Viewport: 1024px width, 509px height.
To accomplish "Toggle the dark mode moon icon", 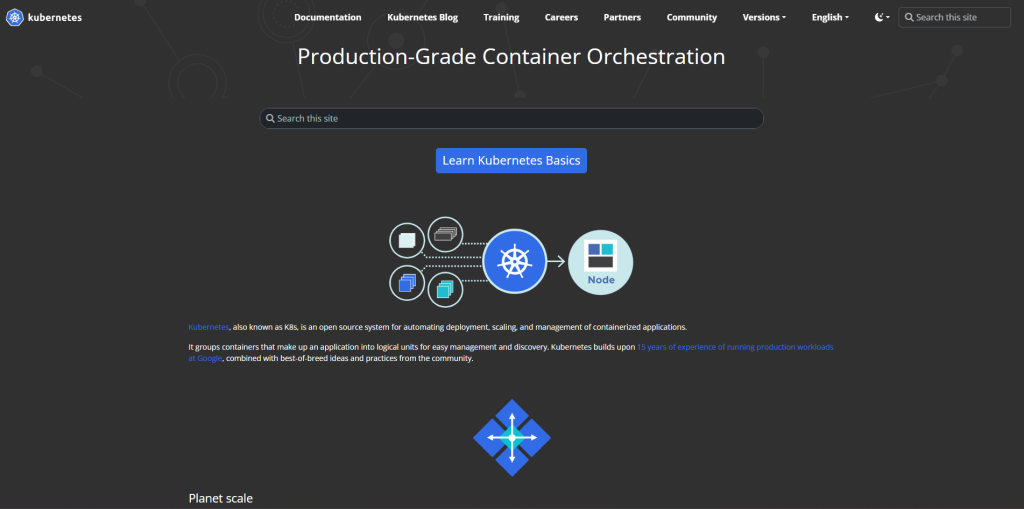I will point(879,18).
